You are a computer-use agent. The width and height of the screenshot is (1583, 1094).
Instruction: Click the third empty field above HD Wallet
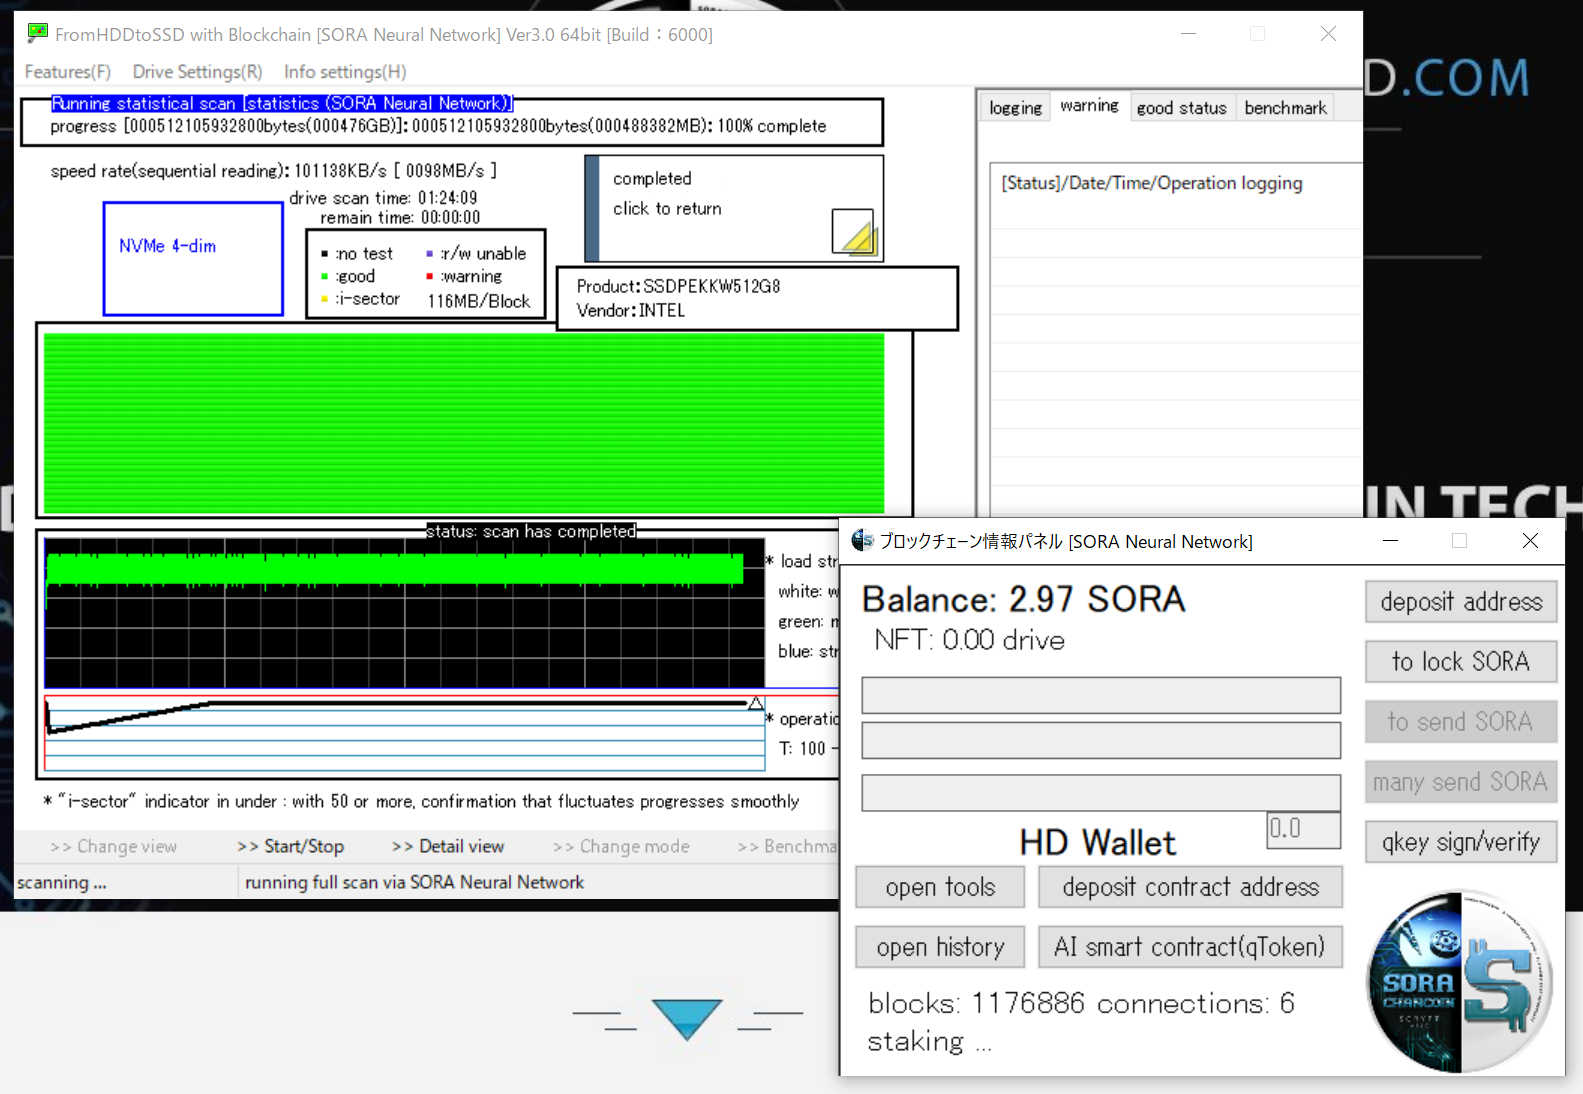[1101, 792]
